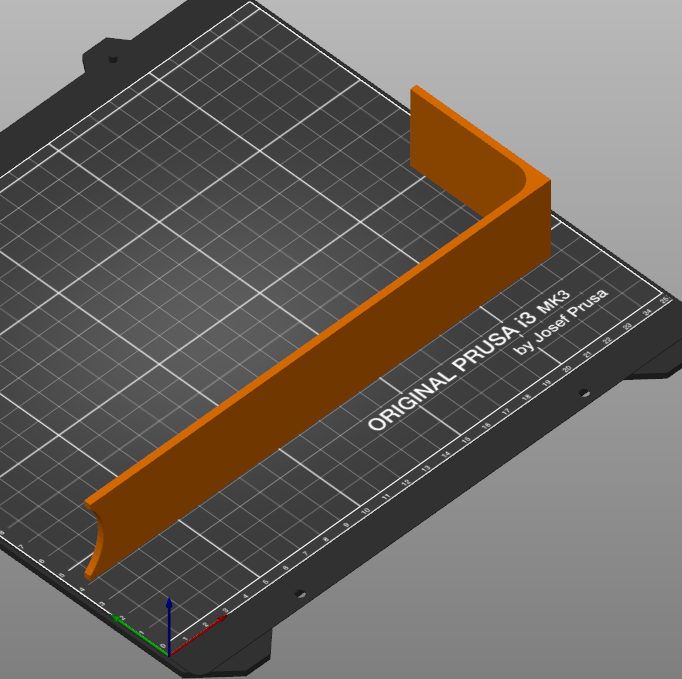Click the 'by Josef Prusa' text on bed
Image resolution: width=682 pixels, height=679 pixels.
pyautogui.click(x=561, y=322)
